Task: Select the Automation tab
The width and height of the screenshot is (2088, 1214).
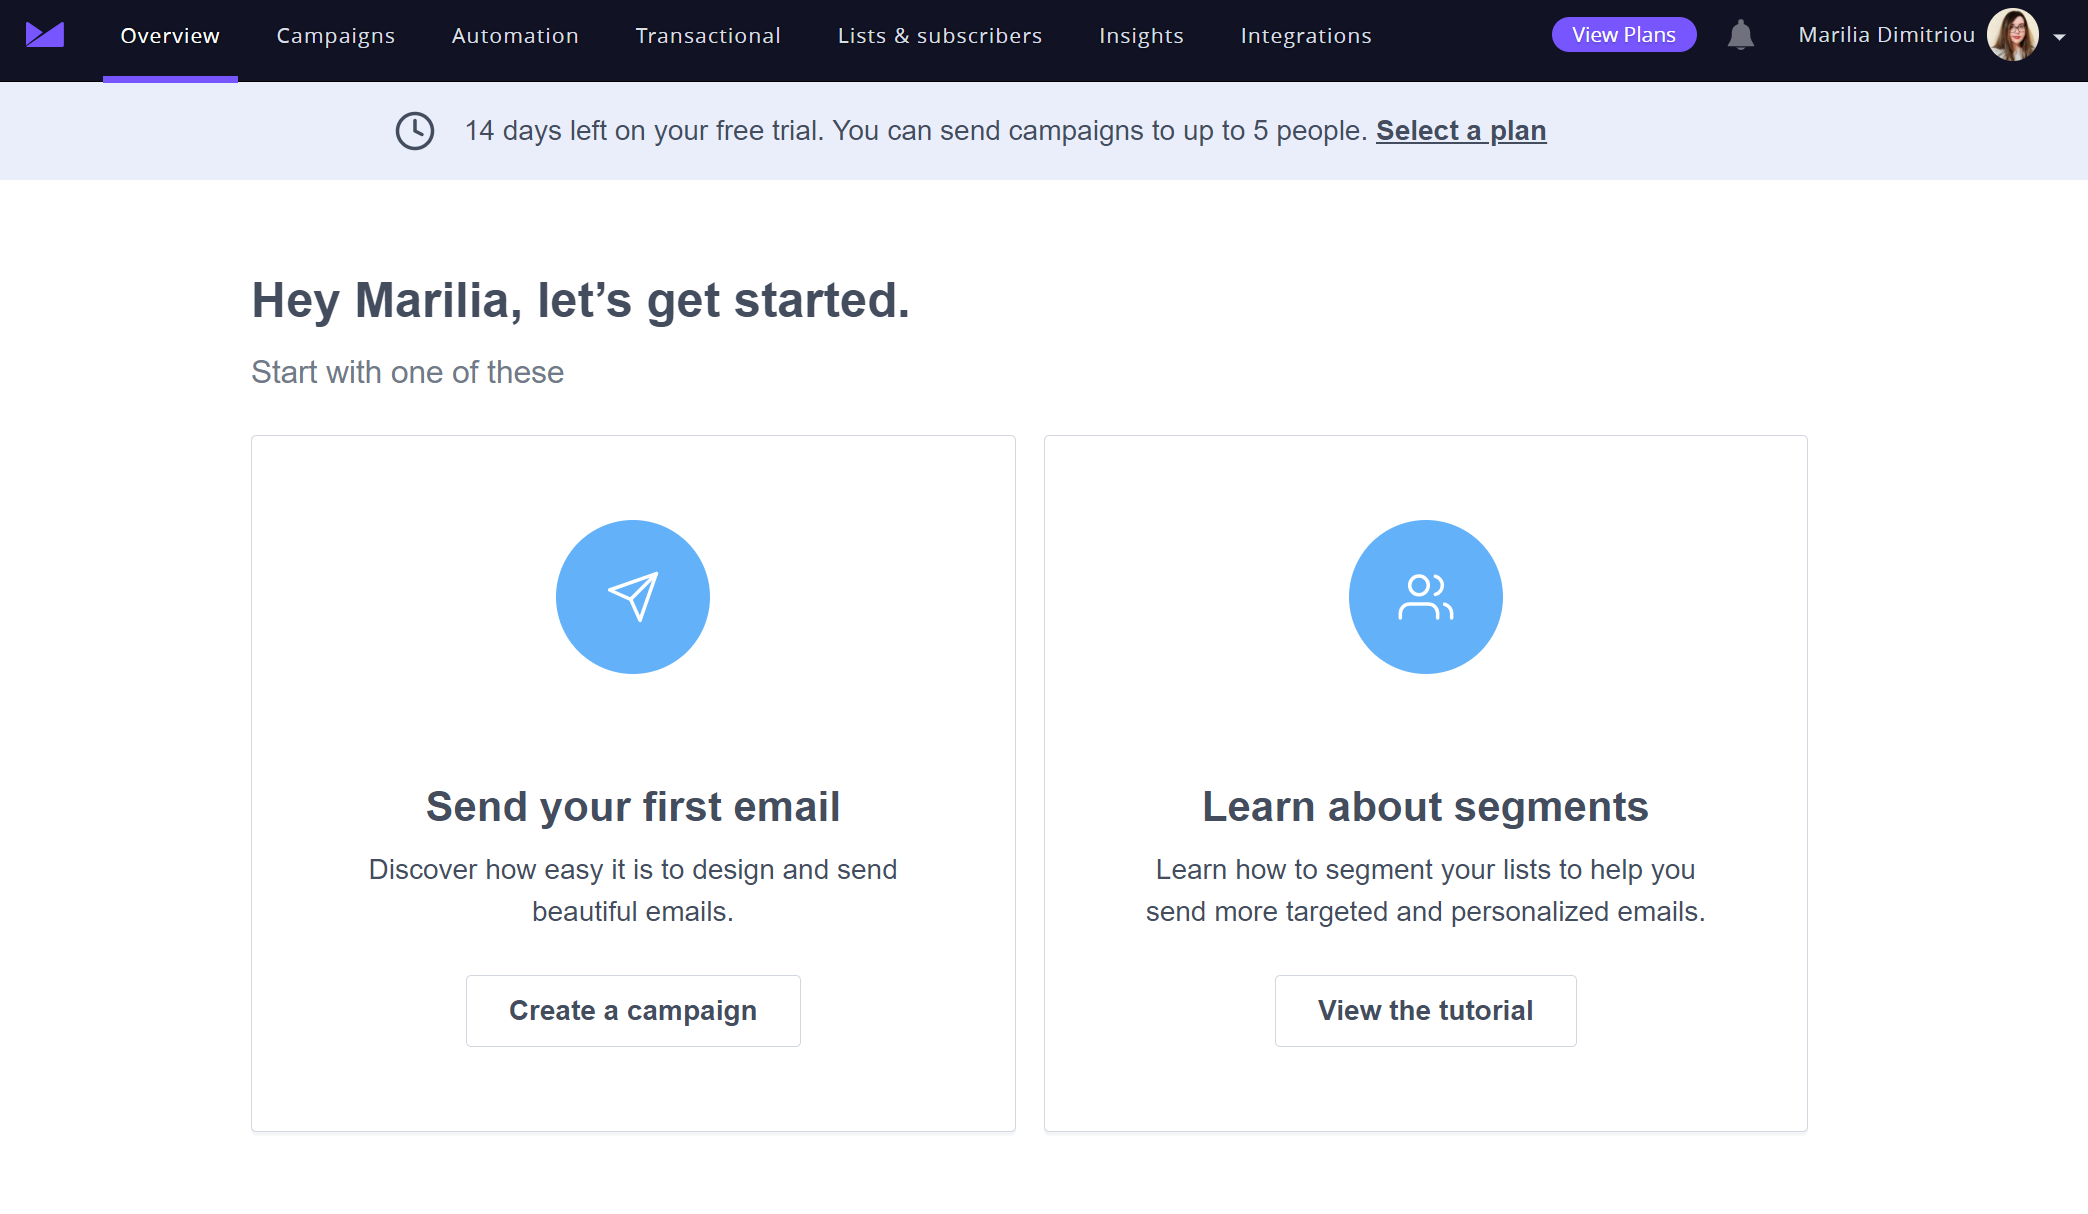Action: point(513,35)
